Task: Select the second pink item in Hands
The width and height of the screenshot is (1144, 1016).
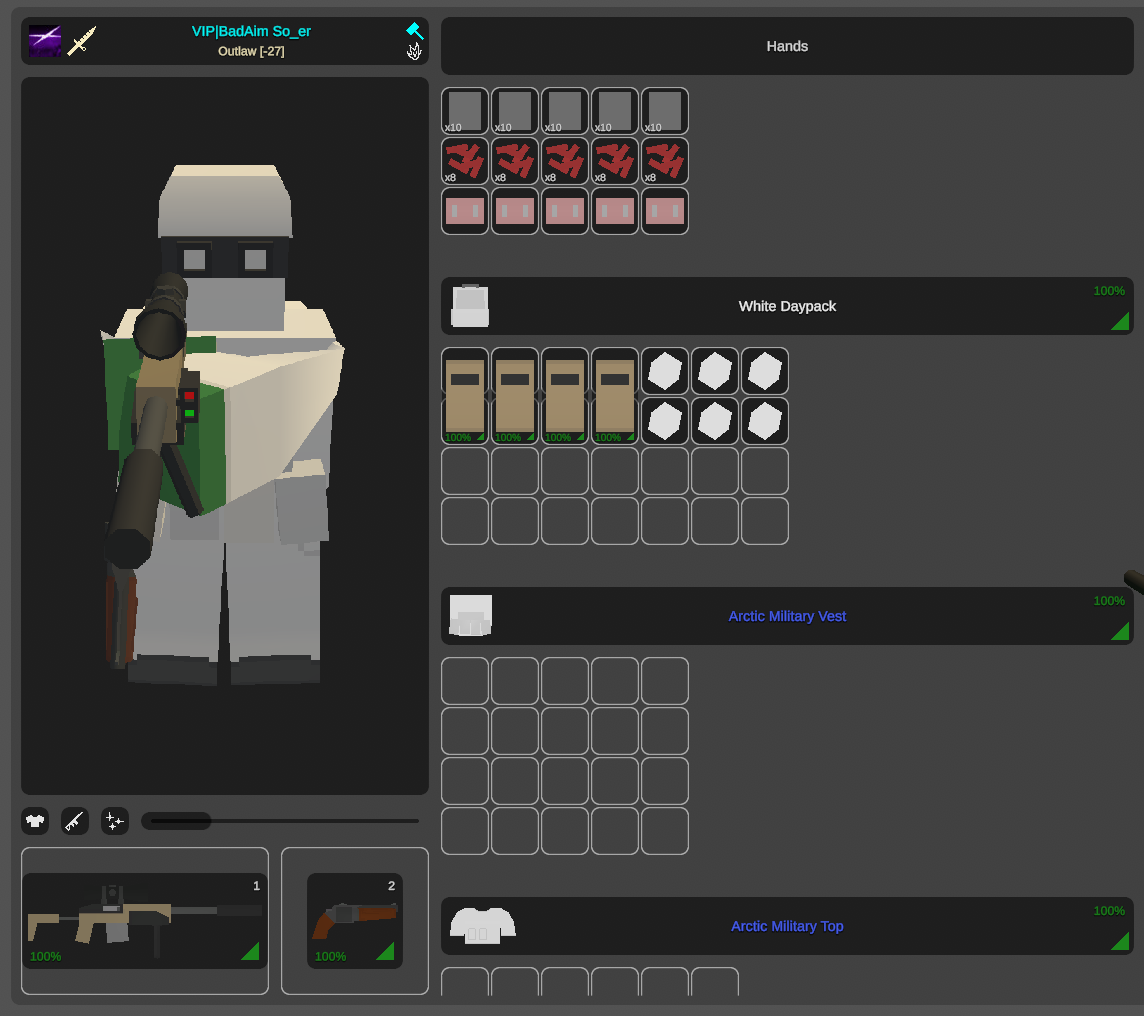Action: 515,211
